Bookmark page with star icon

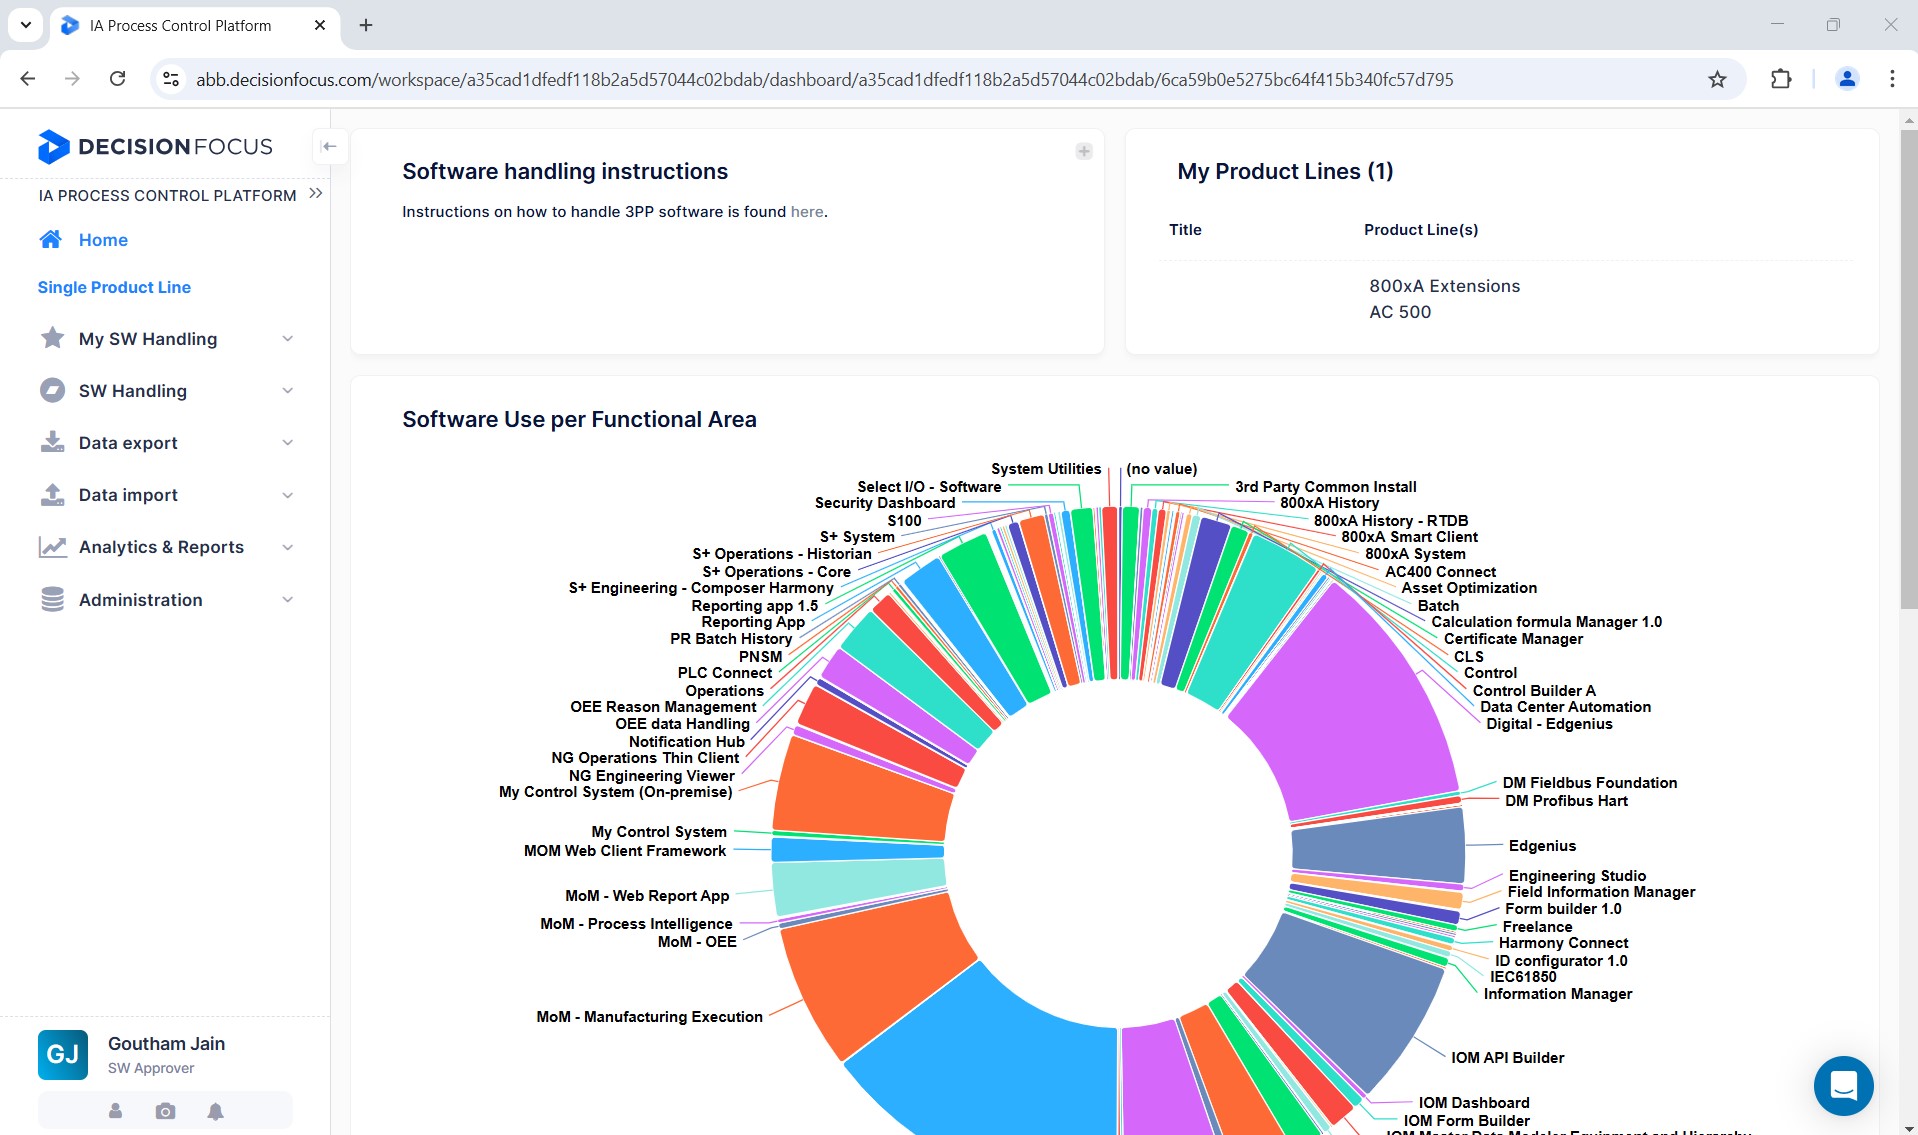pos(1717,79)
